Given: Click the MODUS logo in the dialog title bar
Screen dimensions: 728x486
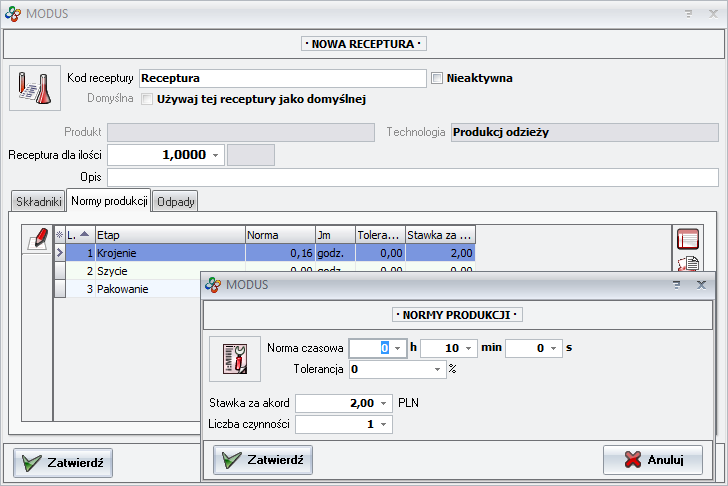Looking at the screenshot, I should 212,285.
